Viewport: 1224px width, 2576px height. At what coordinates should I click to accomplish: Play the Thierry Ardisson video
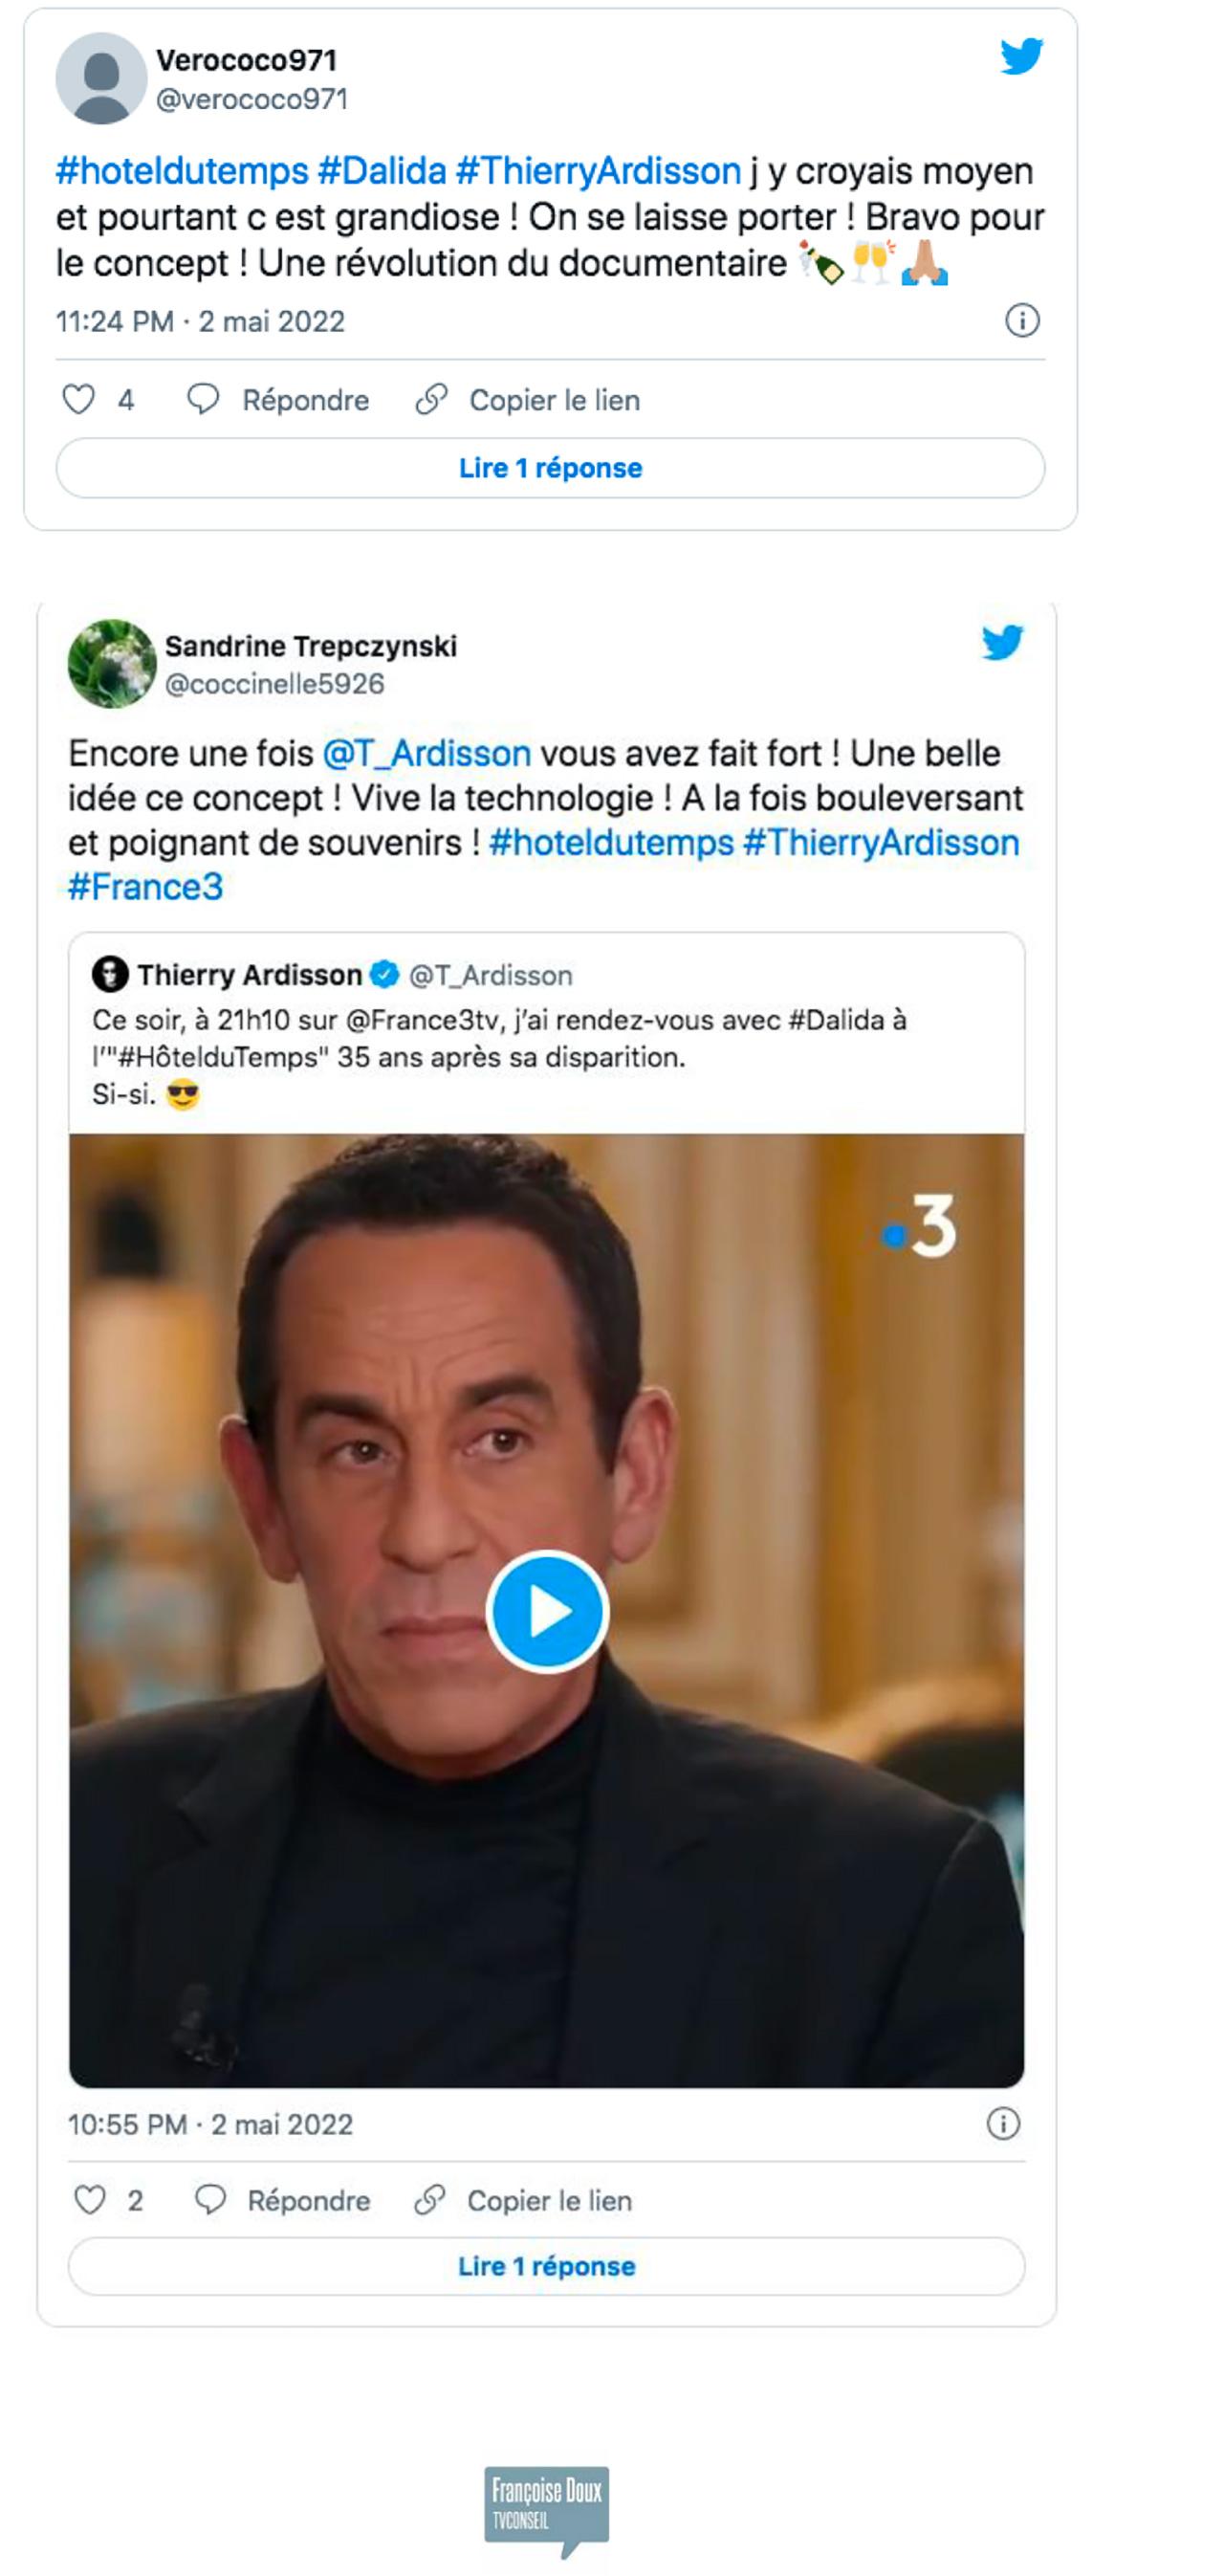click(x=547, y=1611)
